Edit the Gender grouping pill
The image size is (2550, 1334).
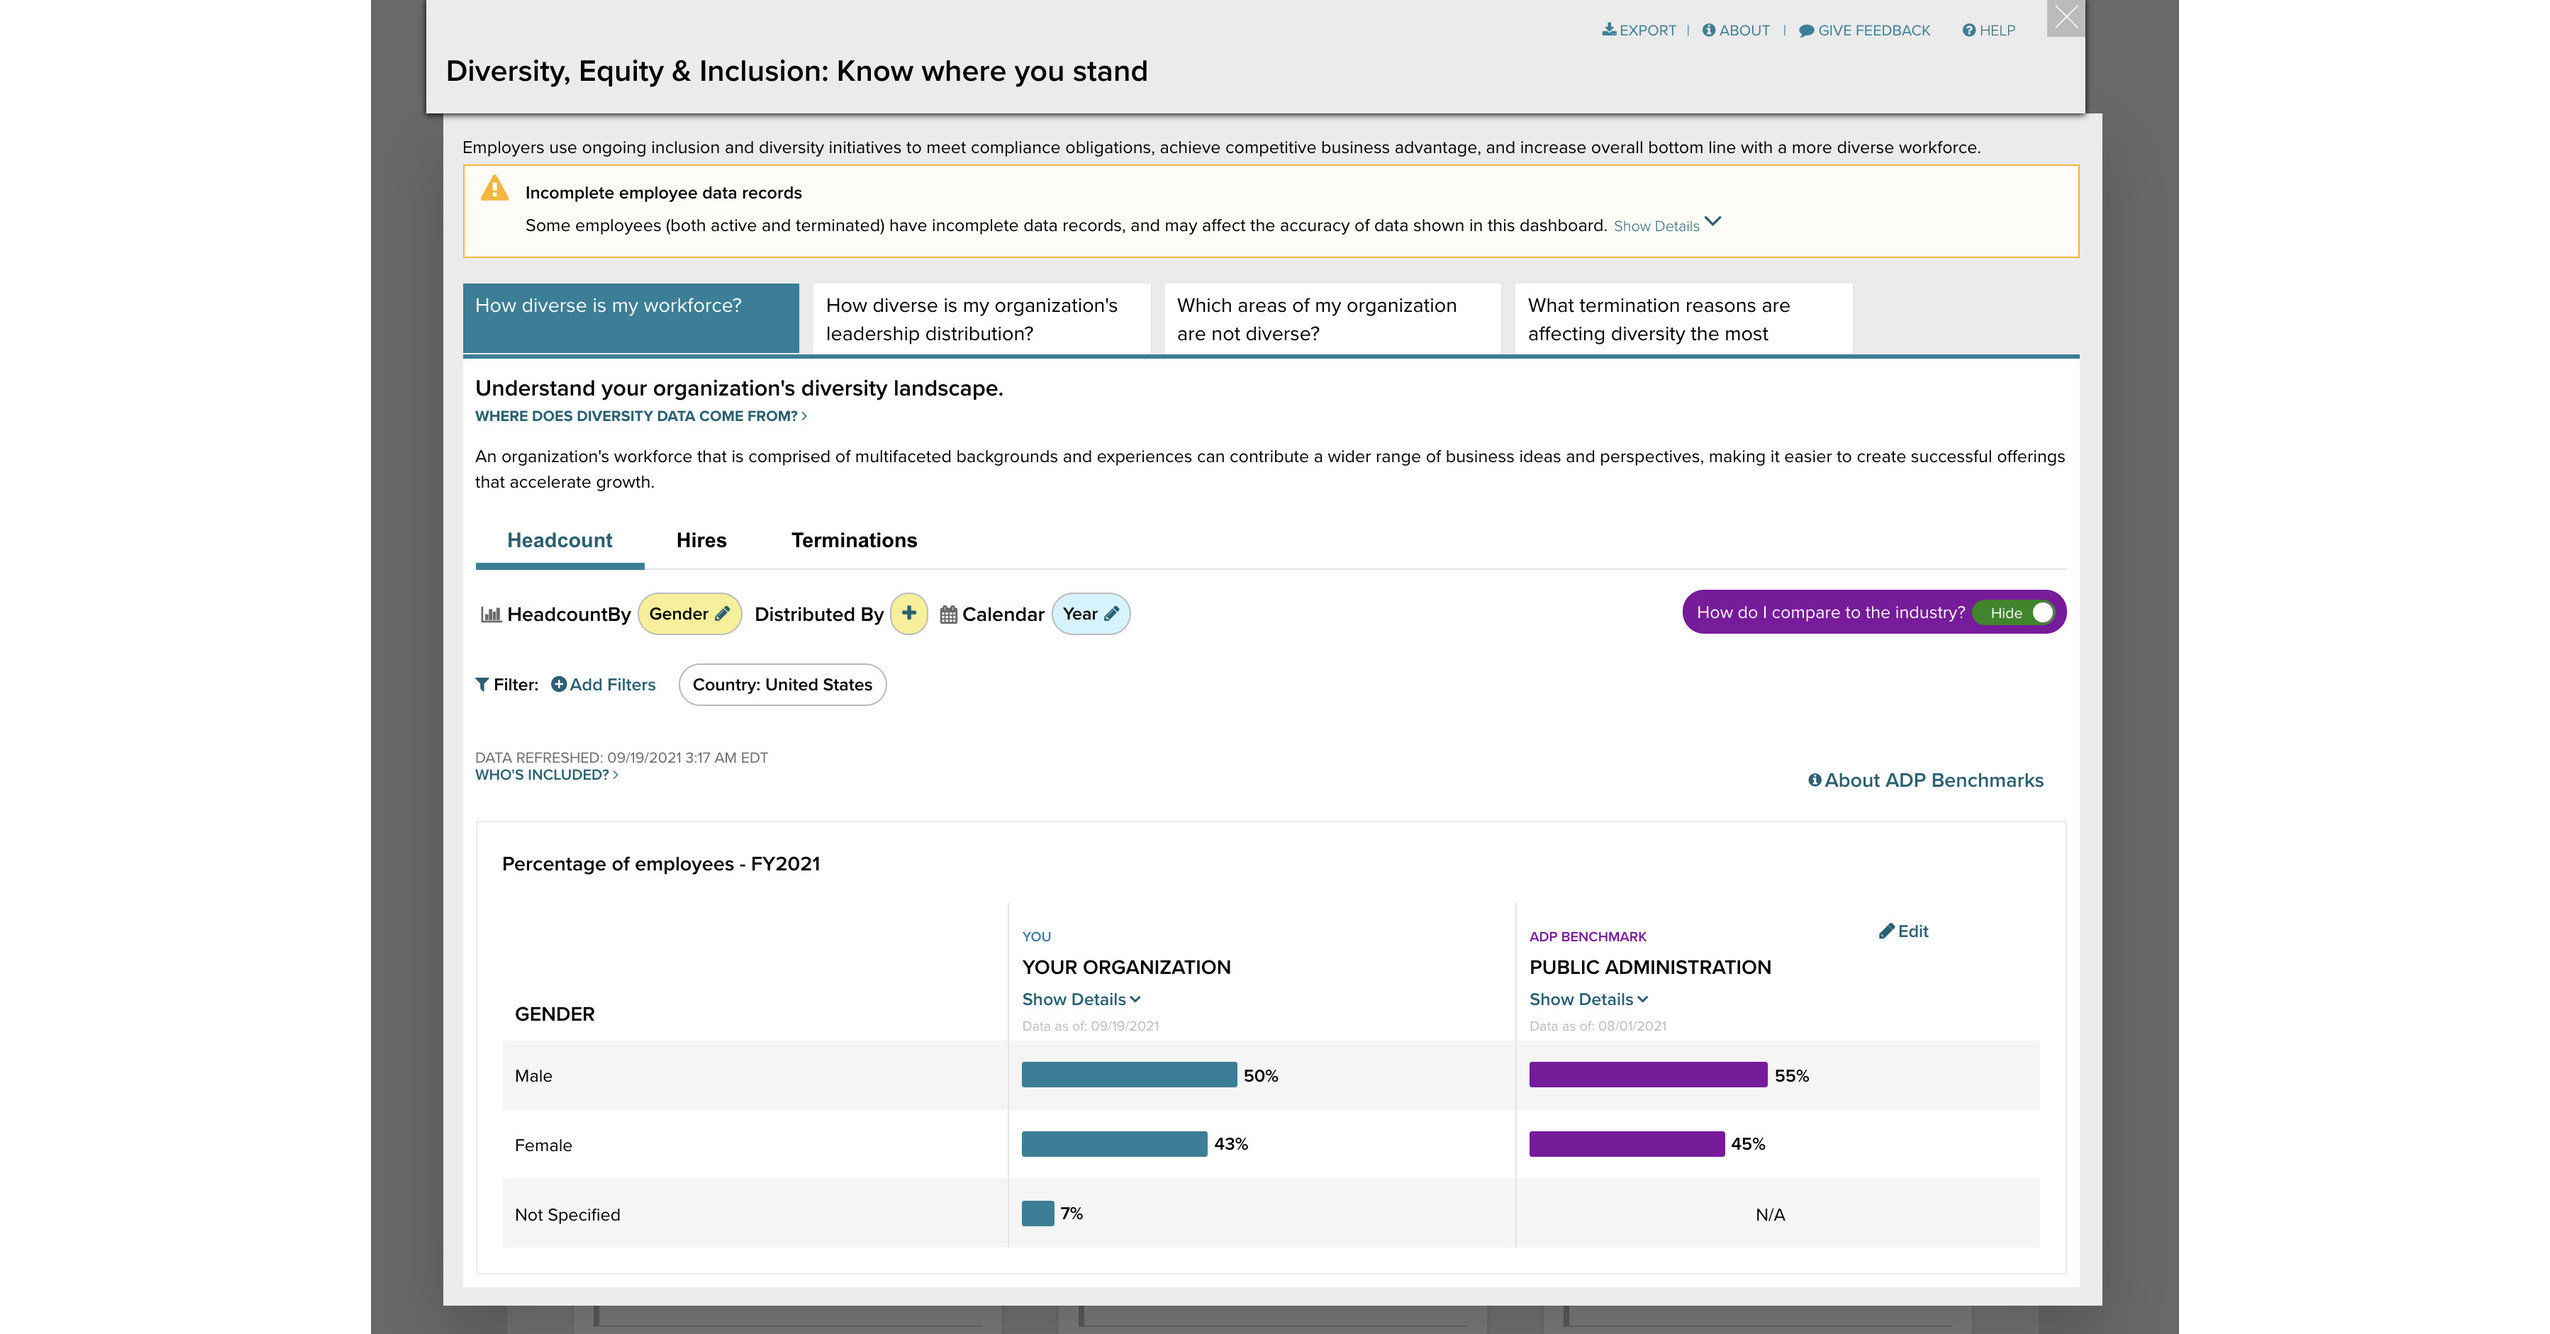[x=690, y=614]
